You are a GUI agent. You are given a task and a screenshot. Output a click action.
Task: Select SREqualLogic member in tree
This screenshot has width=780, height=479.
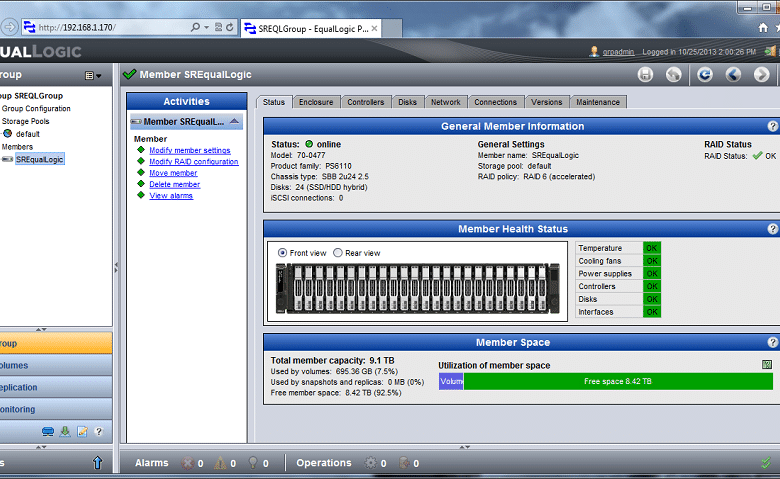[40, 159]
